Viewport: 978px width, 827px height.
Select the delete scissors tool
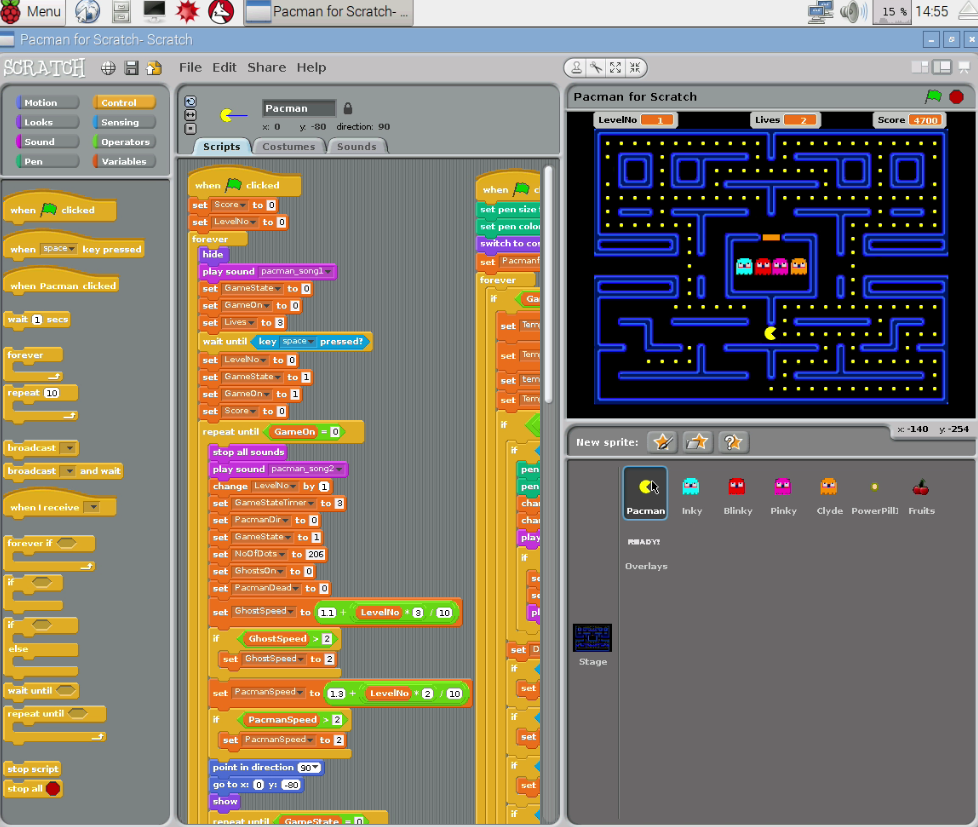coord(596,67)
